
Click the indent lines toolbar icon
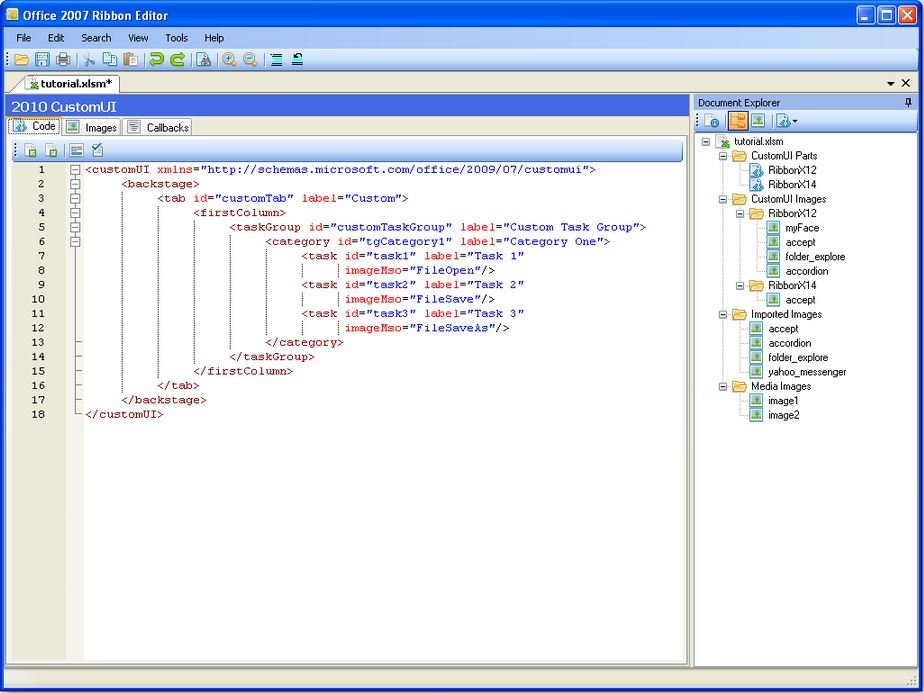pyautogui.click(x=276, y=60)
